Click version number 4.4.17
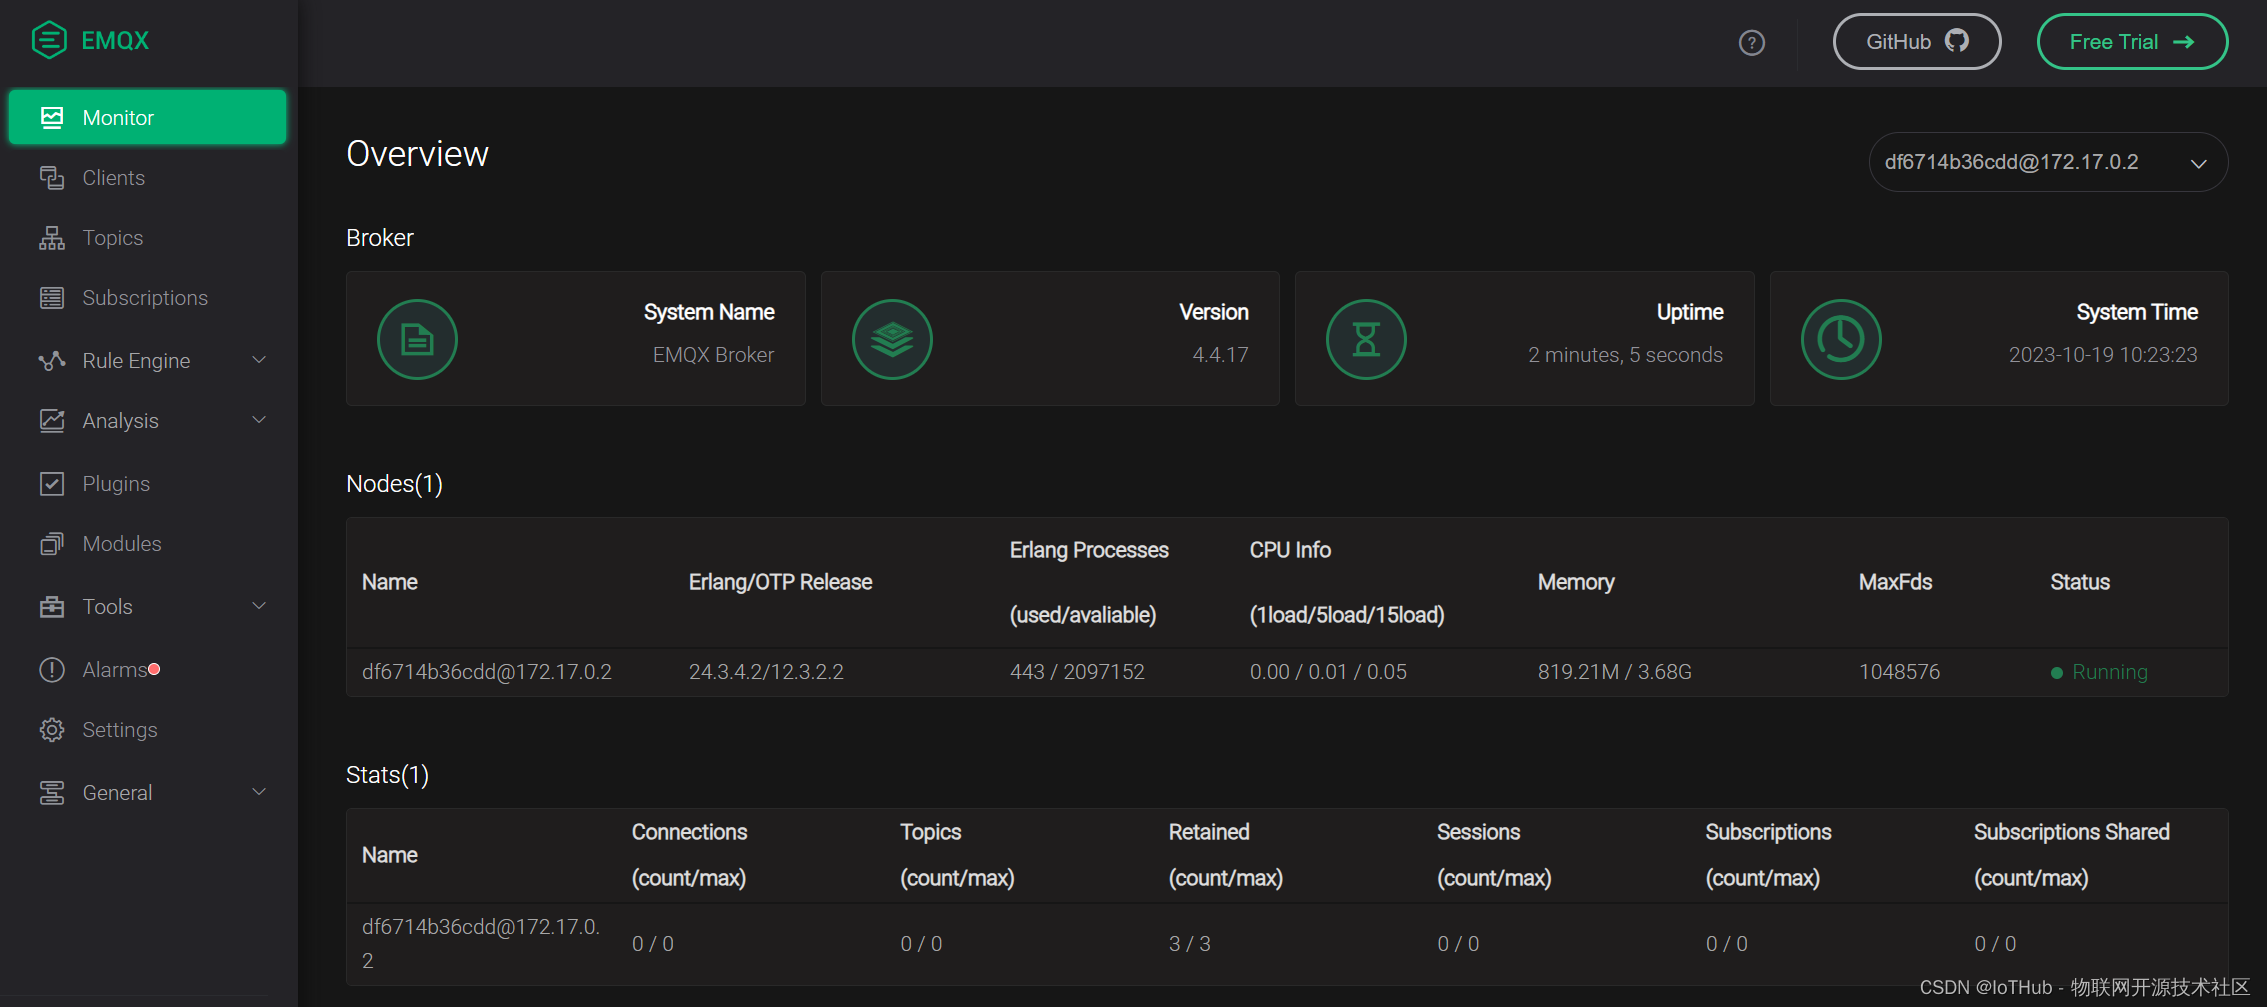 1220,355
